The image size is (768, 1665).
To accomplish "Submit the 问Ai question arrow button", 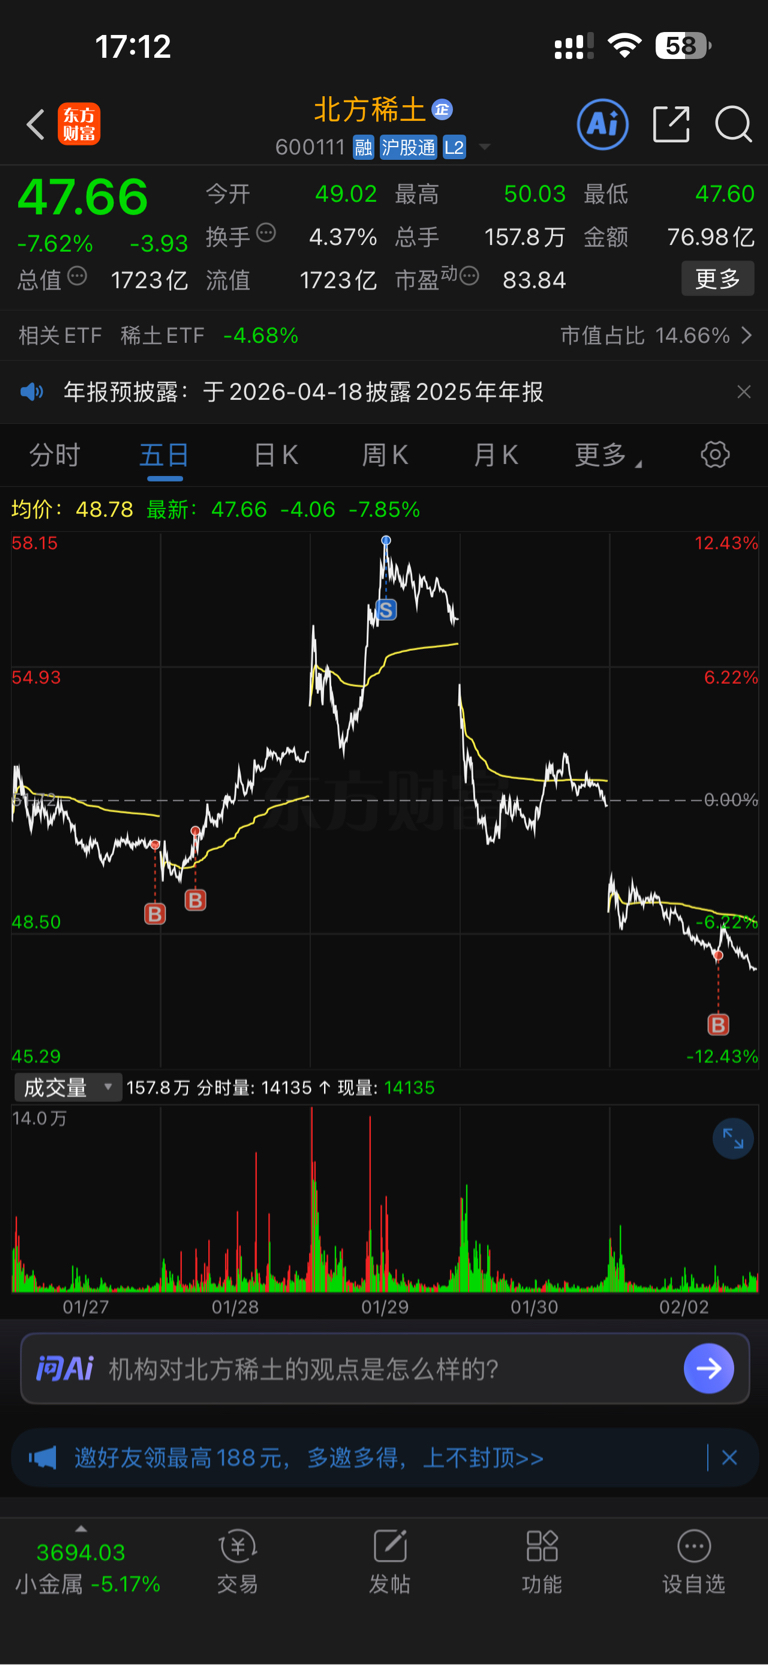I will tap(709, 1368).
